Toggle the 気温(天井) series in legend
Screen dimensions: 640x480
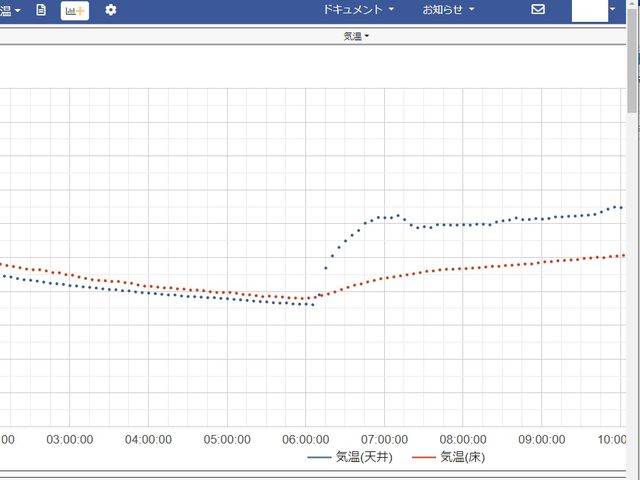pos(364,457)
